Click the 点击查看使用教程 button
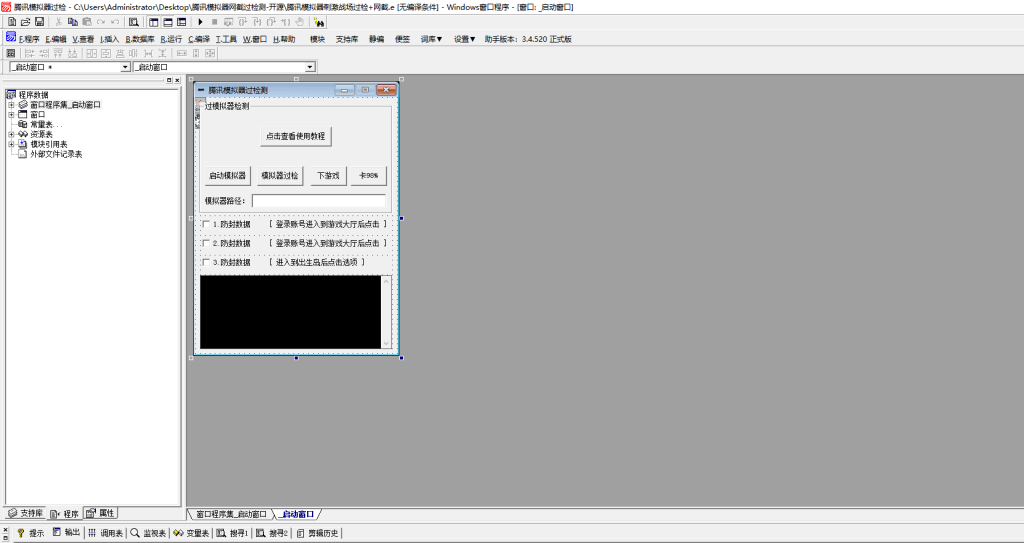Viewport: 1024px width, 543px height. click(x=296, y=137)
